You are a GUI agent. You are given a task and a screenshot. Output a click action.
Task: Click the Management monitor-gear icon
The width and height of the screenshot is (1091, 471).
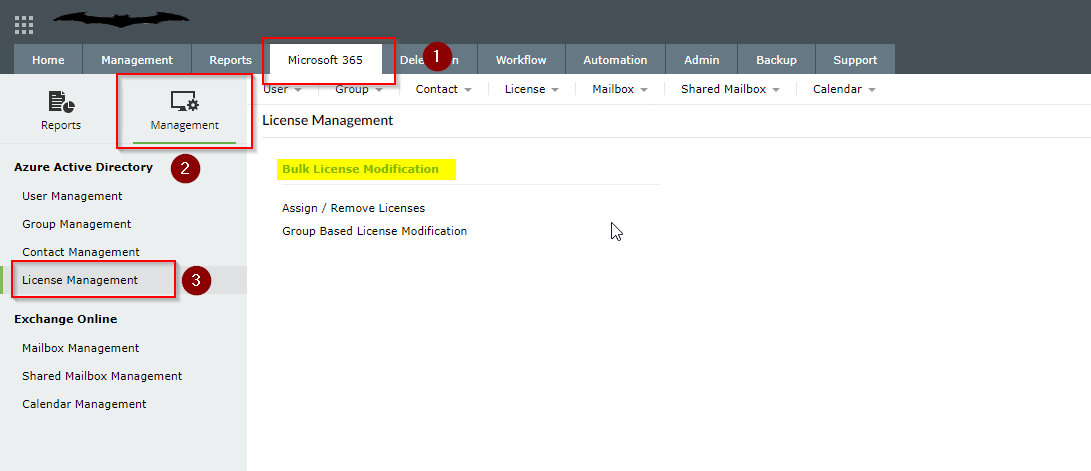click(184, 102)
